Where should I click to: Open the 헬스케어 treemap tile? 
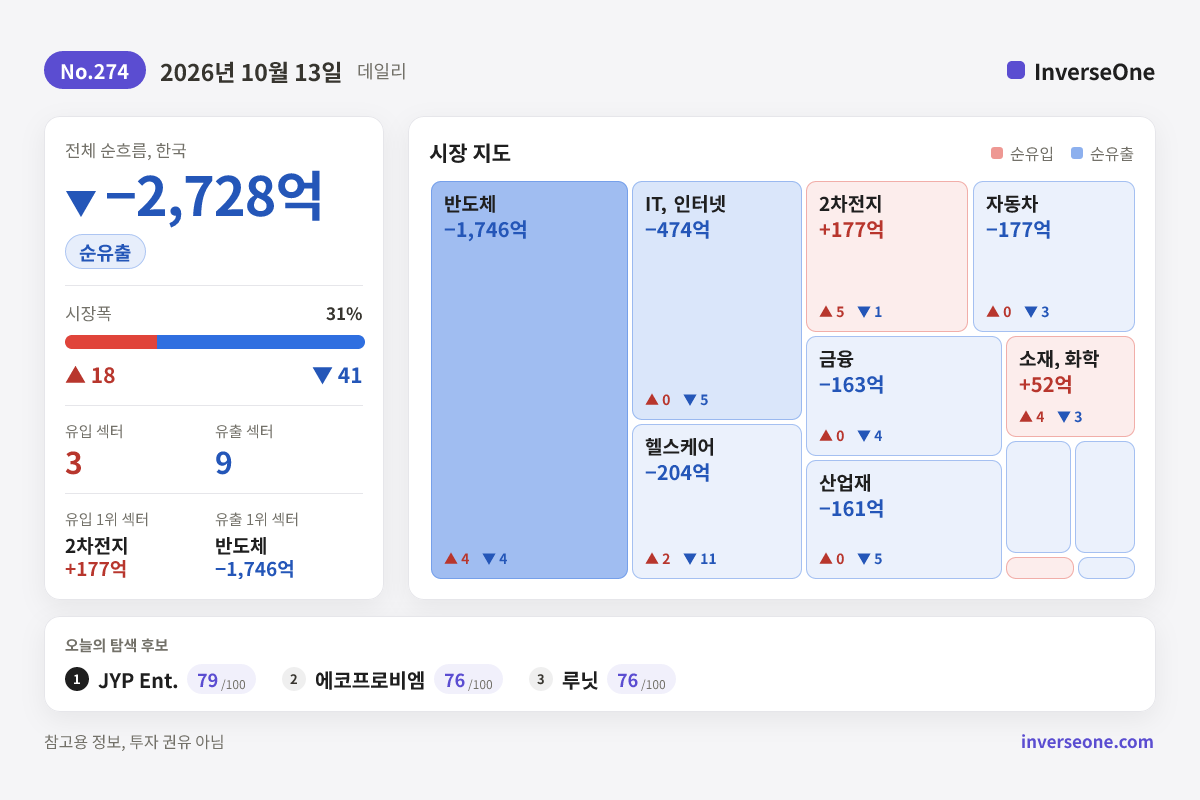[x=717, y=502]
